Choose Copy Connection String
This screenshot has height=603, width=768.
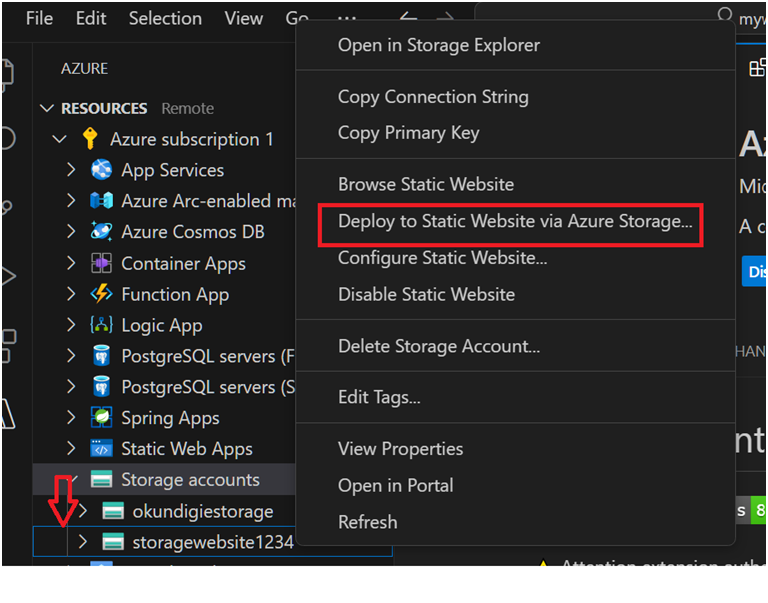click(515, 97)
